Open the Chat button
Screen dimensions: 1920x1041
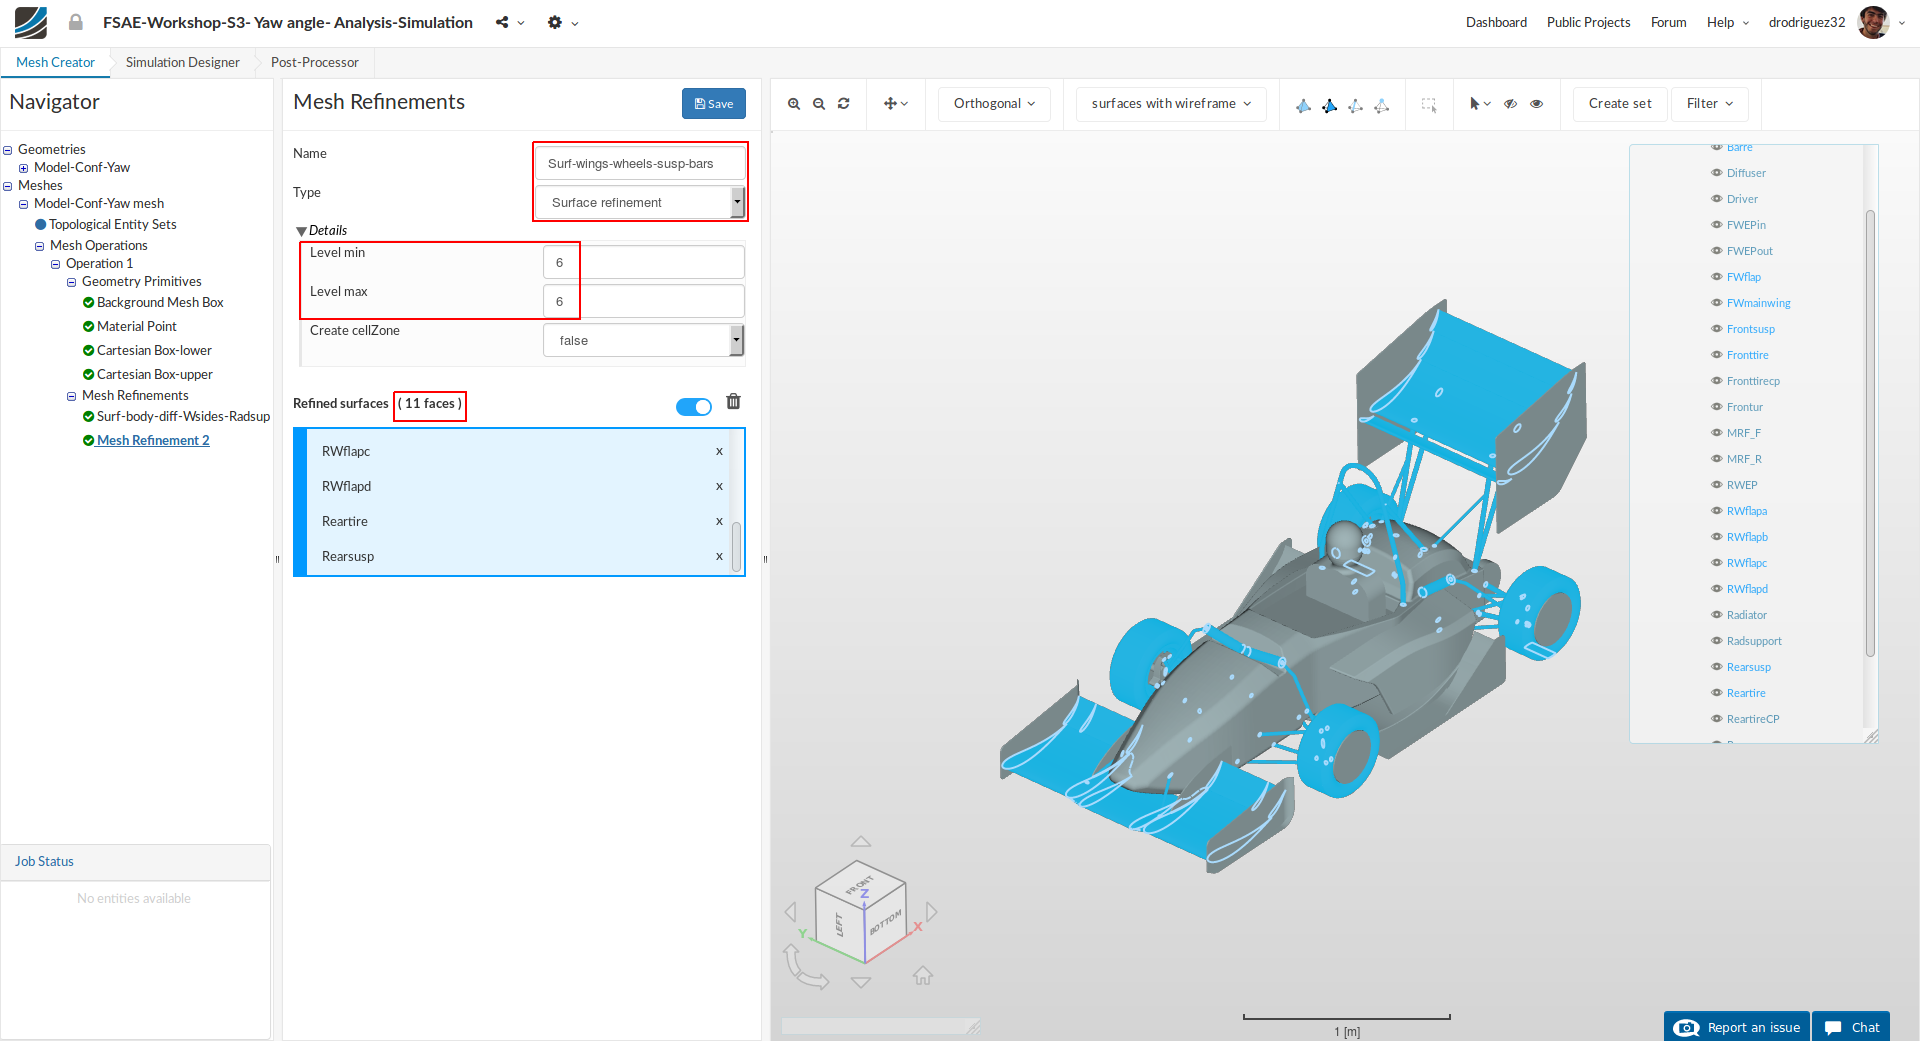(x=1851, y=1027)
